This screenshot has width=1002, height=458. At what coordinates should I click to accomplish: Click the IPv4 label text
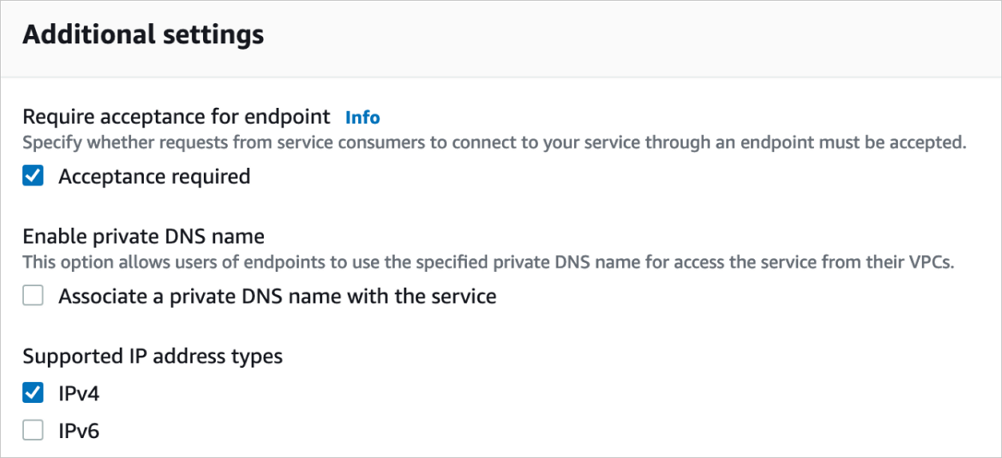[x=79, y=393]
